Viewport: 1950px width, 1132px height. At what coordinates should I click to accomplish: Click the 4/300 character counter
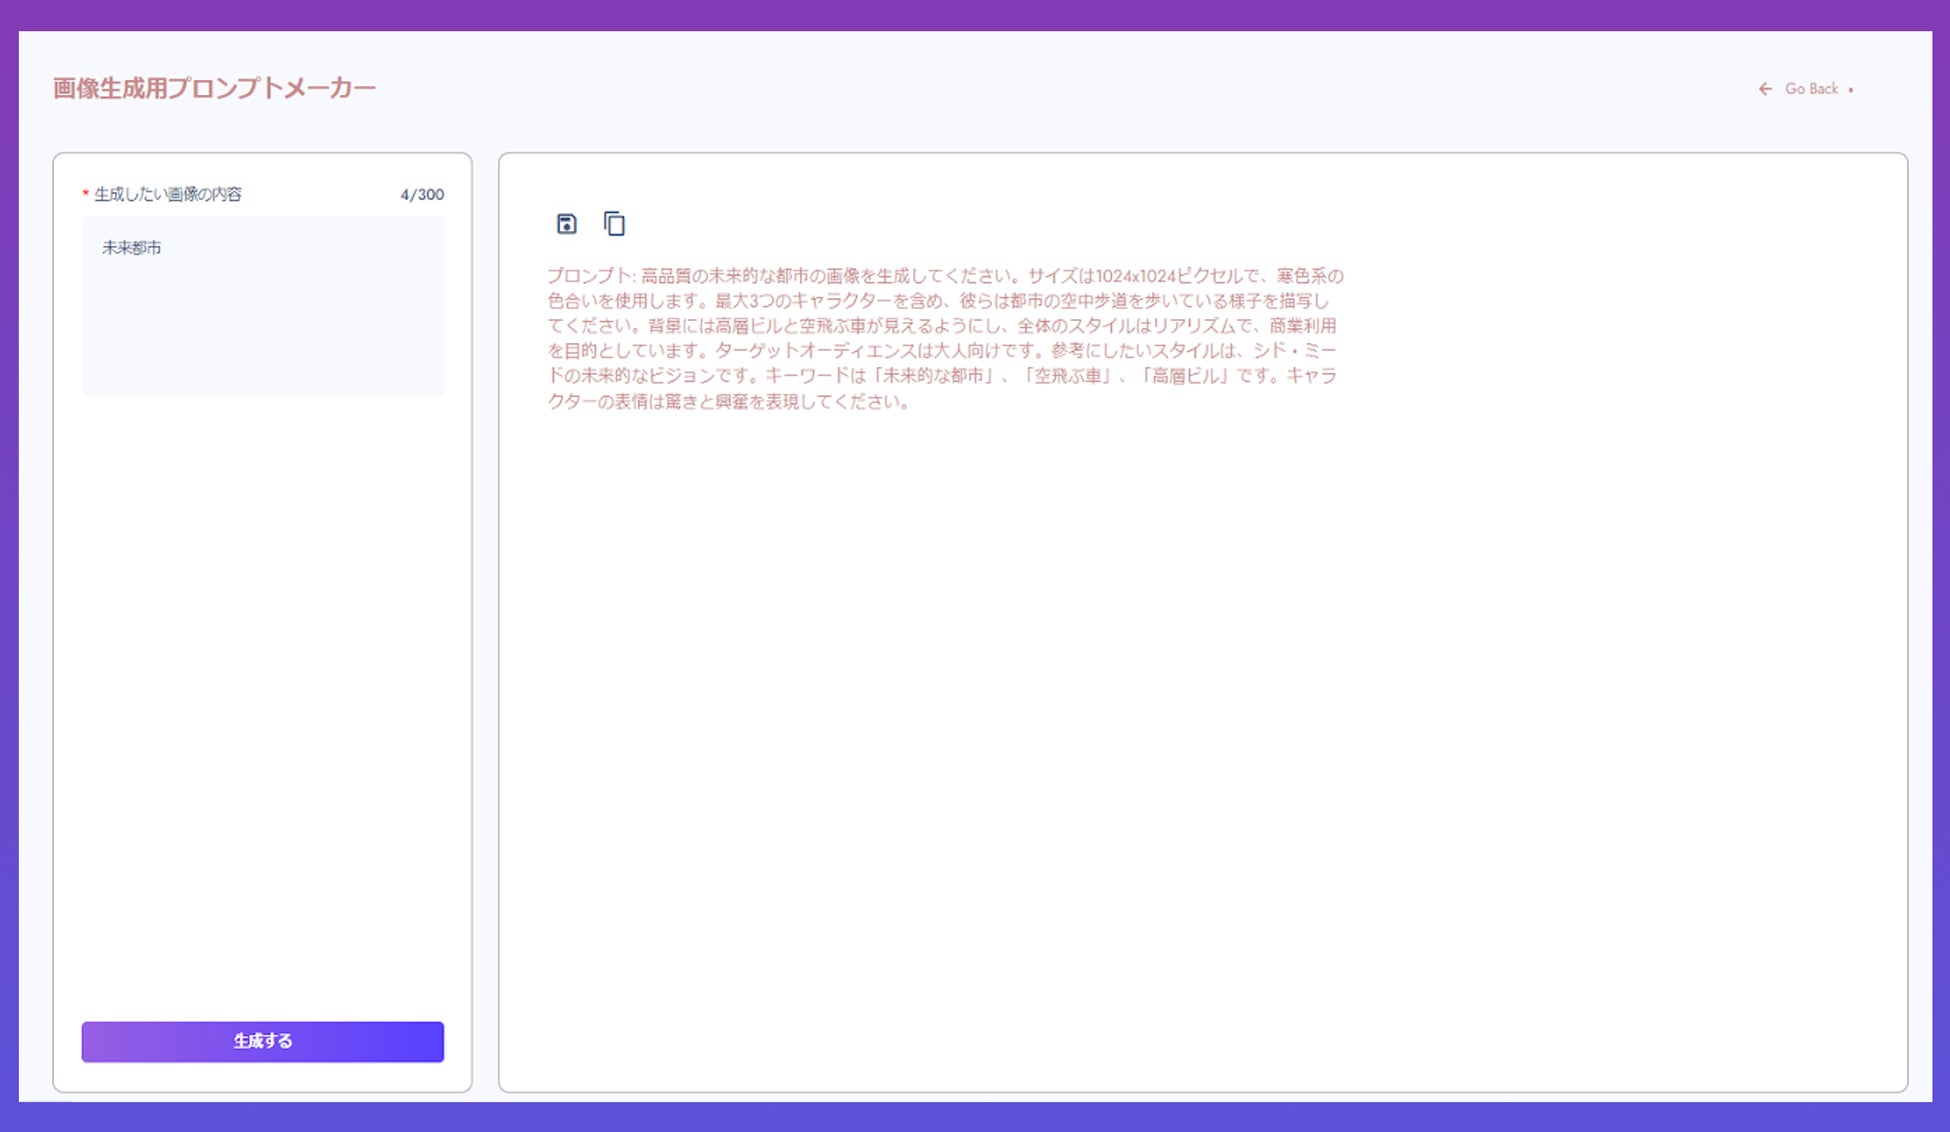422,195
